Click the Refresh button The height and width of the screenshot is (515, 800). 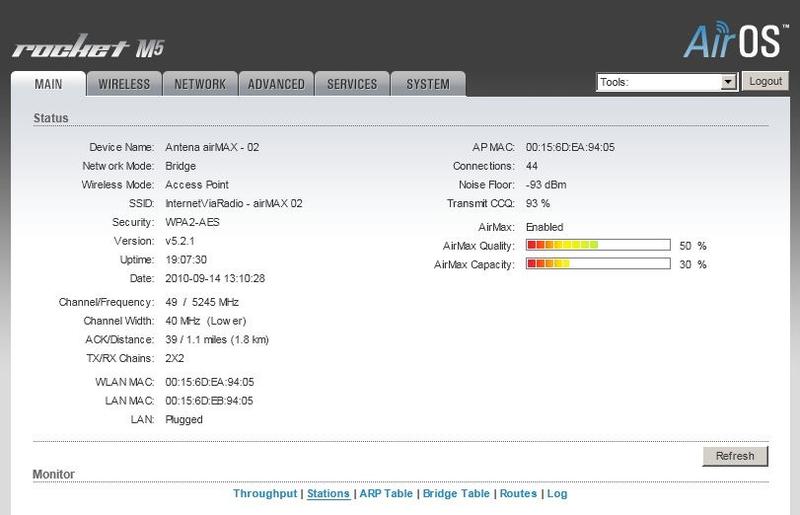pyautogui.click(x=735, y=456)
